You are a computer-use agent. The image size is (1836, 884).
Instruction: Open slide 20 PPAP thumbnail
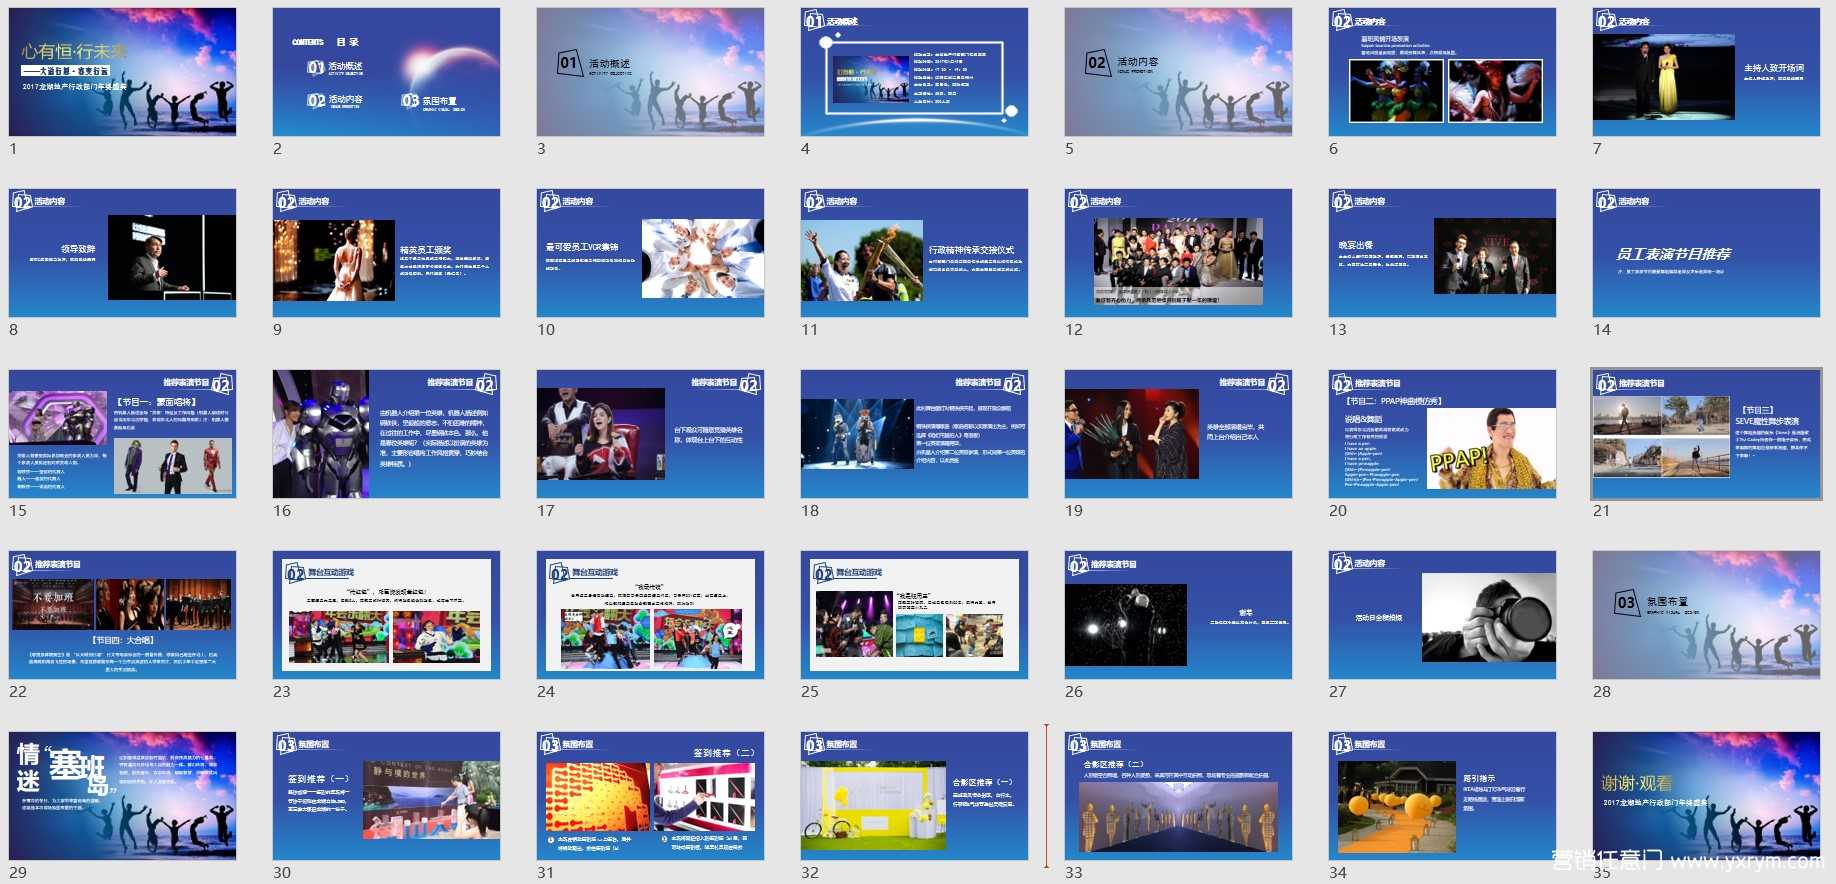click(x=1443, y=434)
